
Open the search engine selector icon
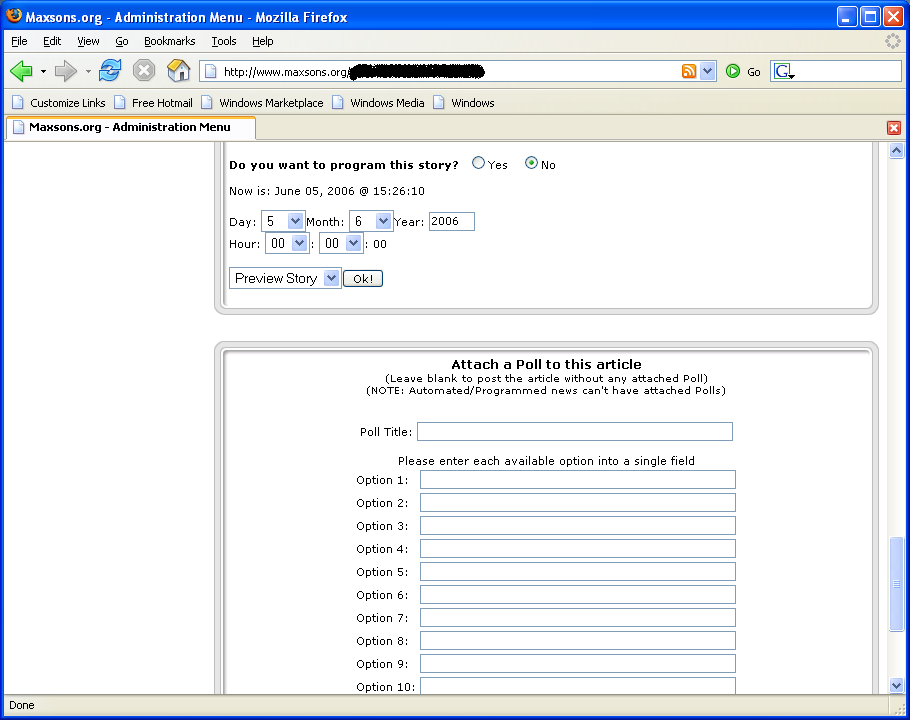click(x=783, y=72)
